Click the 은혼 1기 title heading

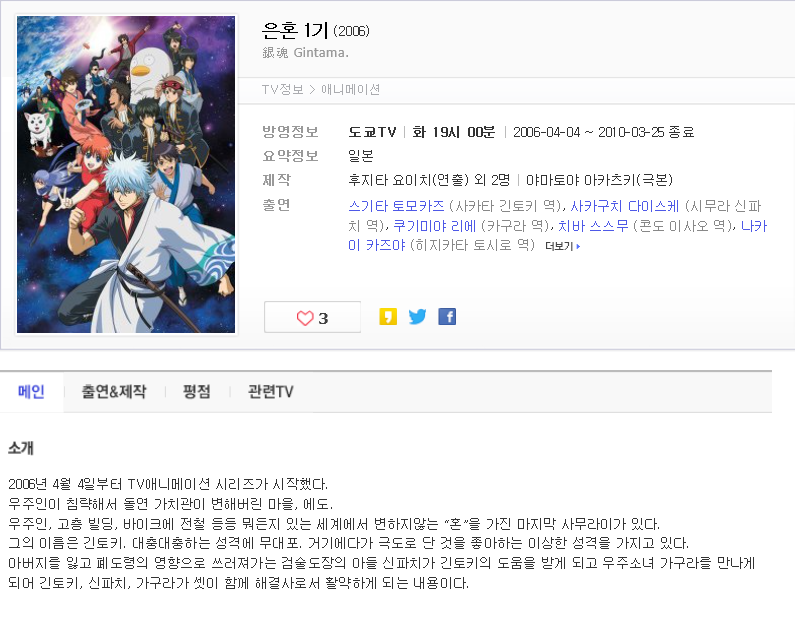[295, 31]
